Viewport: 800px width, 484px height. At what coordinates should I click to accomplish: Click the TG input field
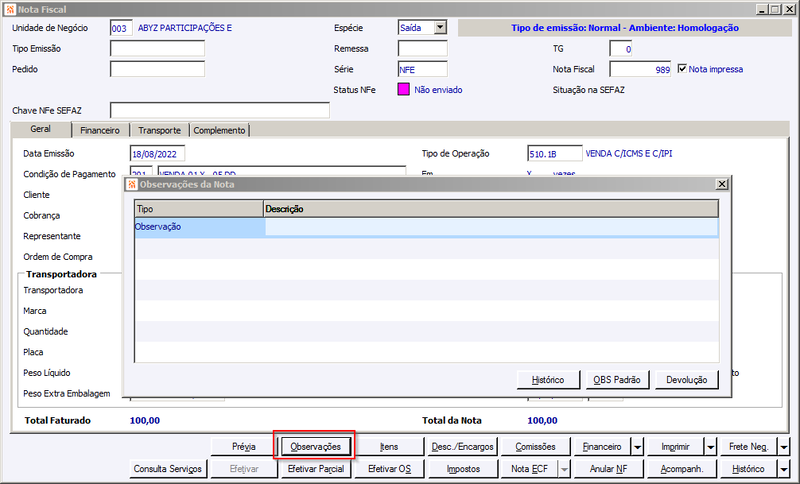coord(621,48)
